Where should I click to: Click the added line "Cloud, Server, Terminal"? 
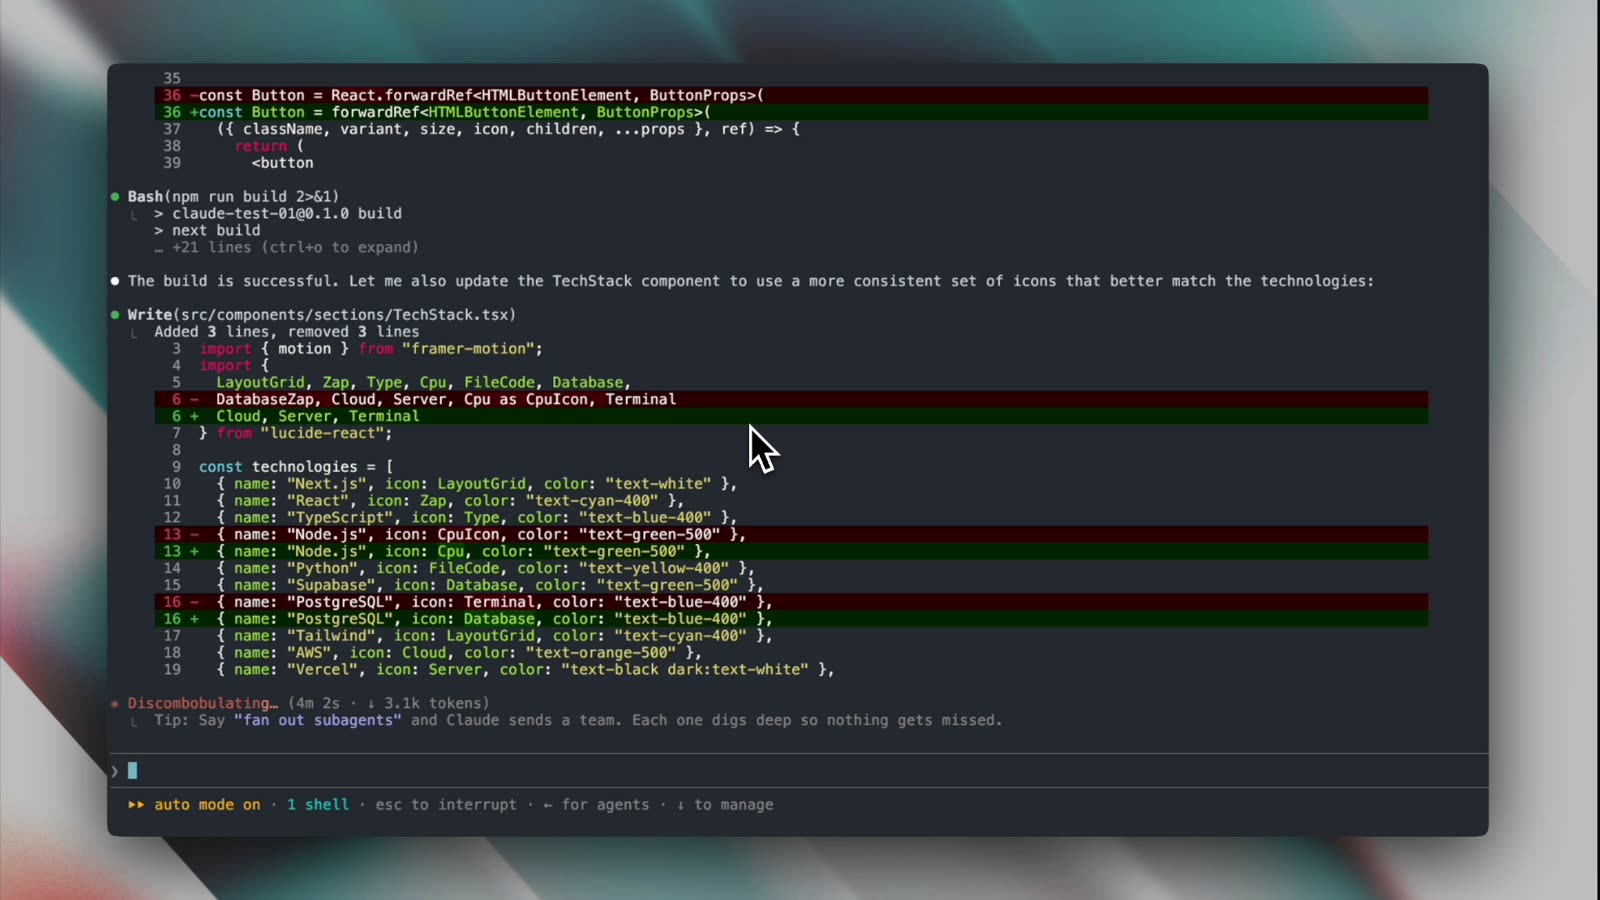pos(791,416)
